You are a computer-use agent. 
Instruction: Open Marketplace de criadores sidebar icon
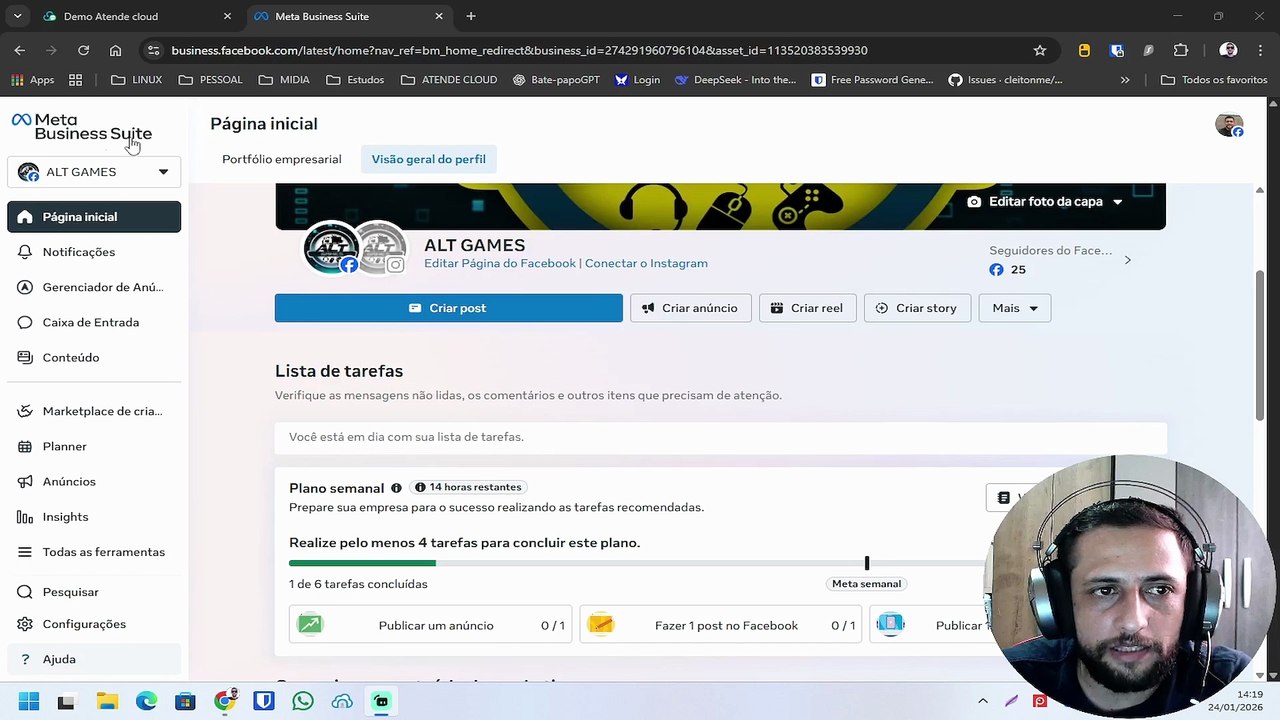(25, 411)
